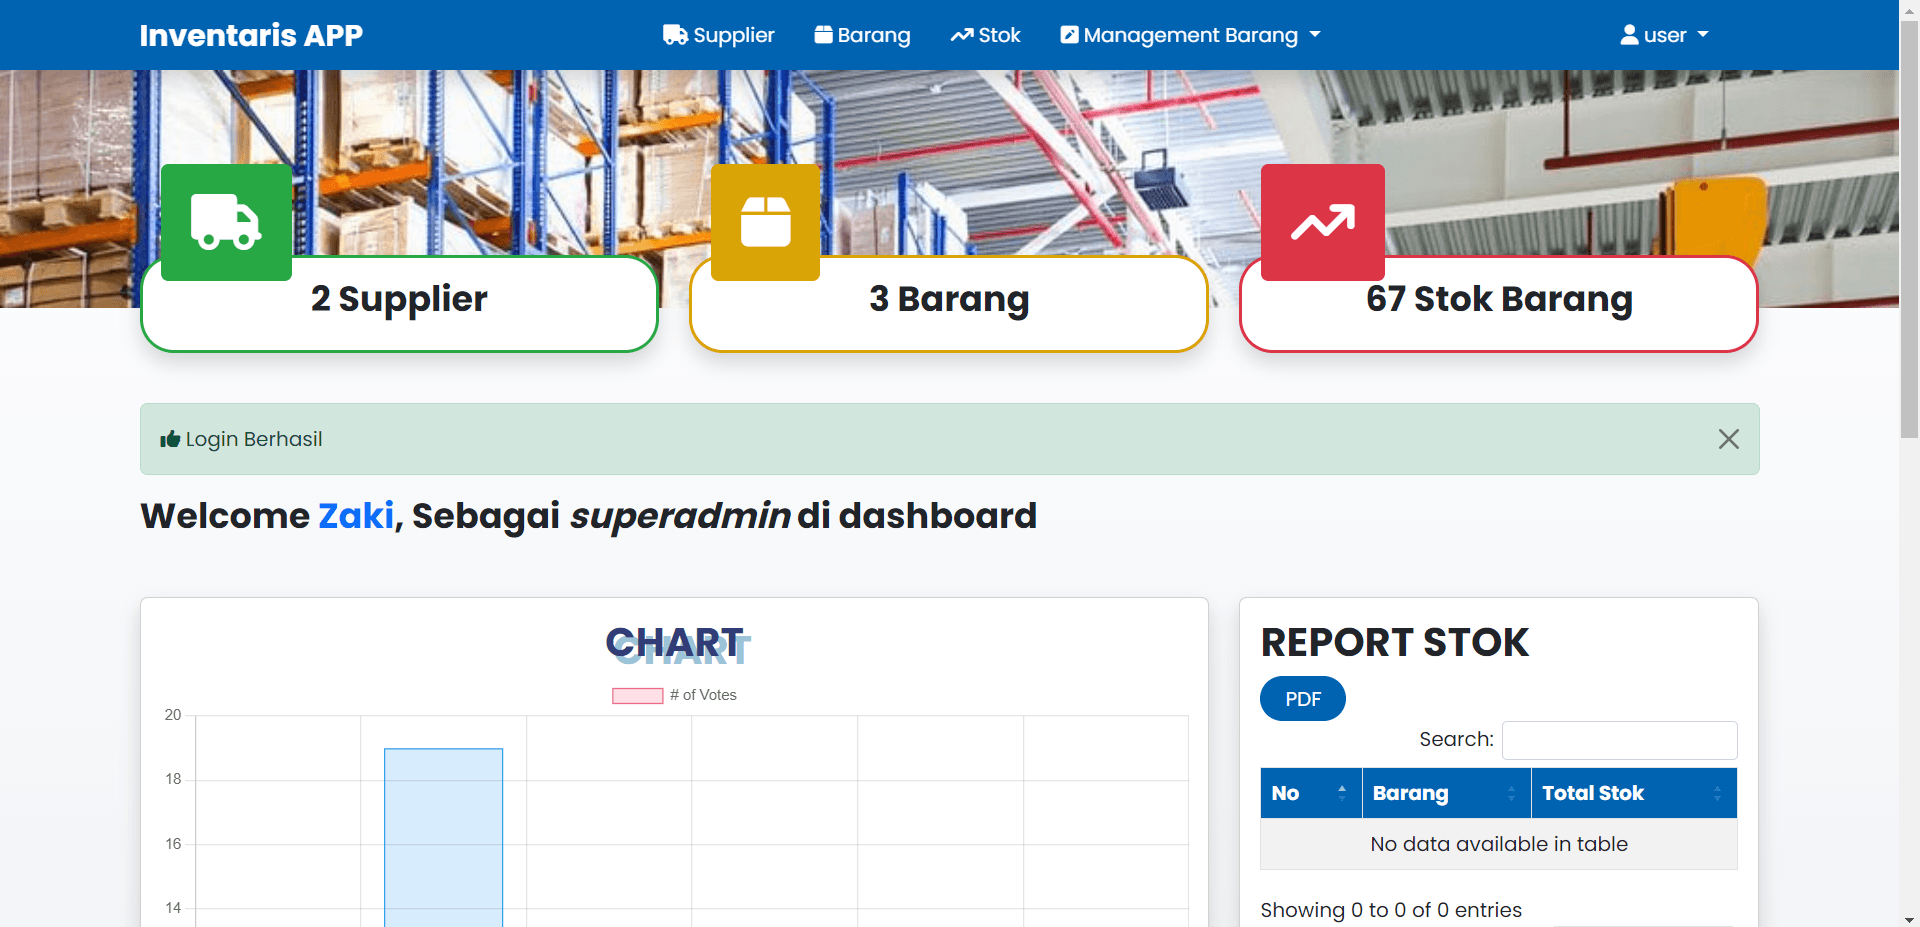The image size is (1920, 927).
Task: Click the PDF export button
Action: click(x=1302, y=699)
